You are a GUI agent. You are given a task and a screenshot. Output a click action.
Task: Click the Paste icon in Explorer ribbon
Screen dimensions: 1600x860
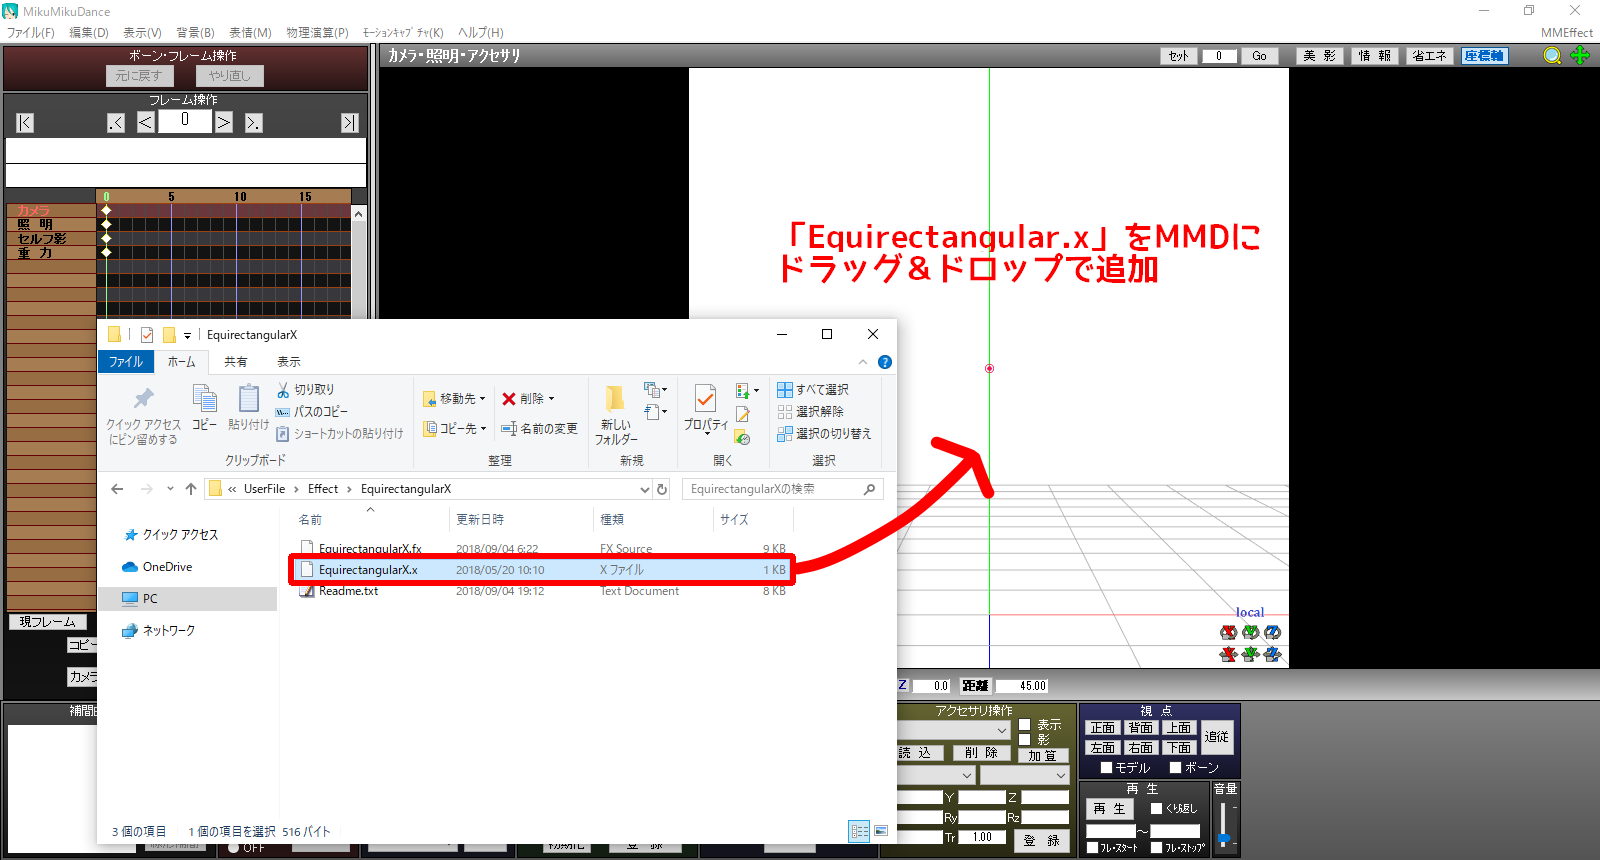248,408
